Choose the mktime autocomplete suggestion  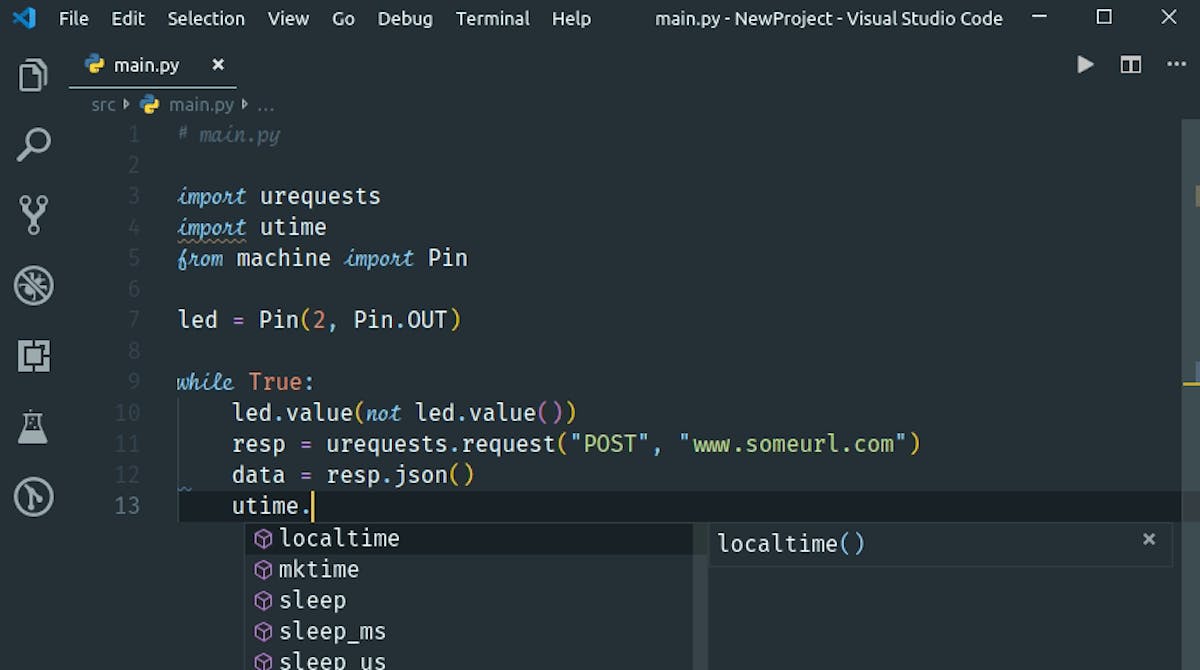point(318,570)
